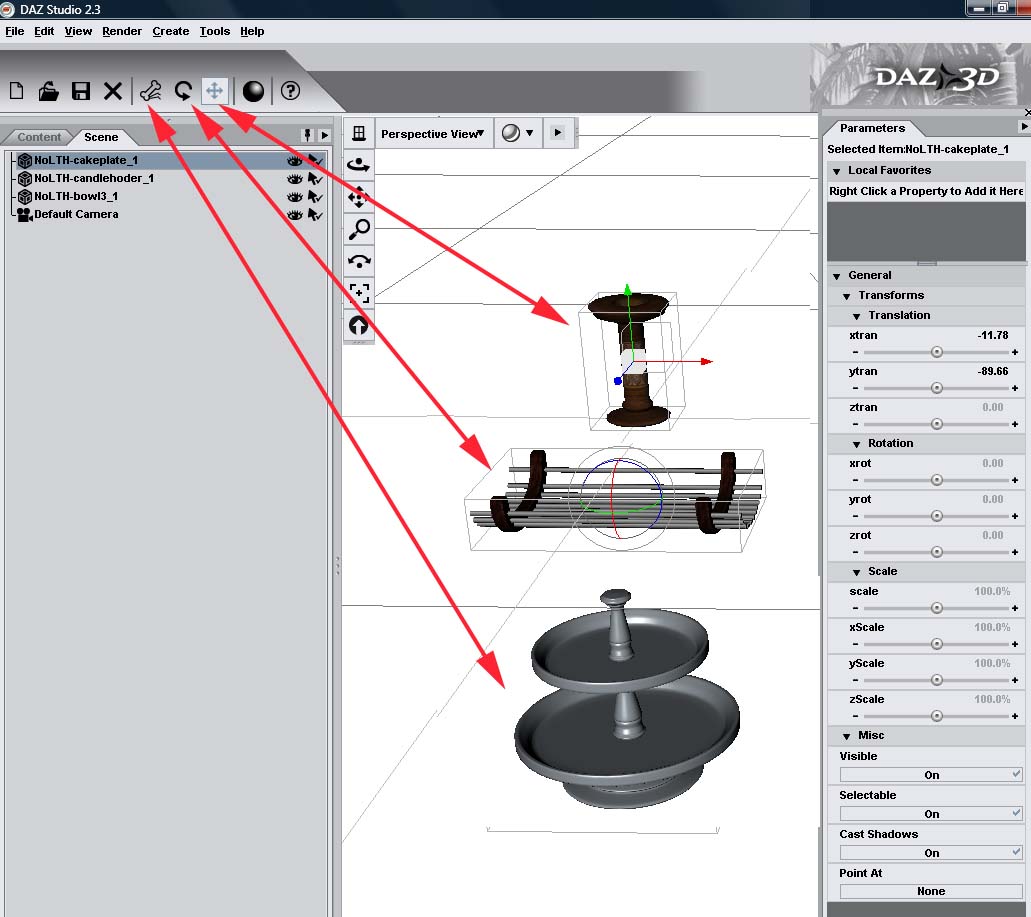Click the yrot slider handle
This screenshot has width=1031, height=917.
[937, 516]
